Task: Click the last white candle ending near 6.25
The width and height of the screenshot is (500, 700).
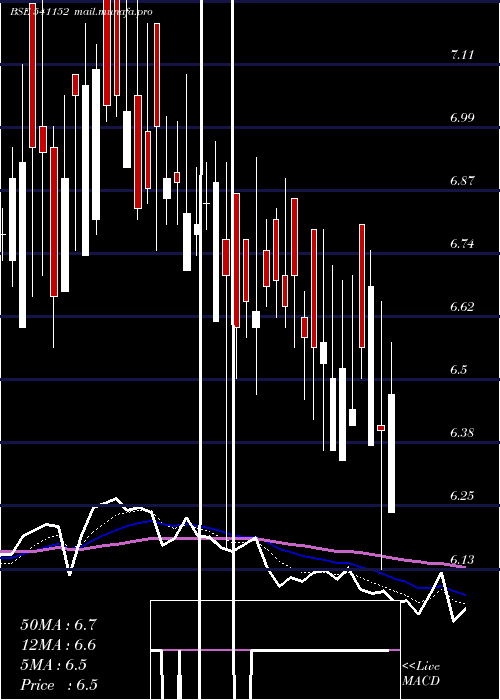Action: click(392, 453)
